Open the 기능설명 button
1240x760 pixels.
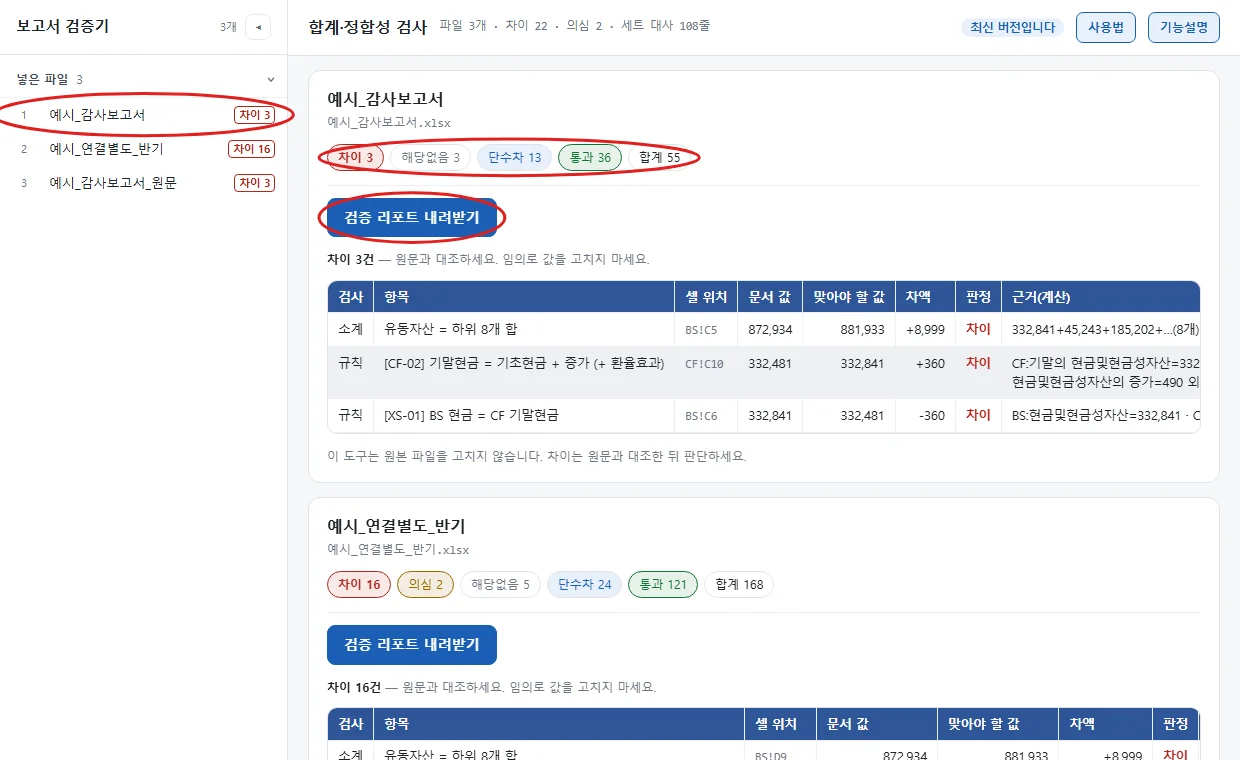pos(1184,27)
